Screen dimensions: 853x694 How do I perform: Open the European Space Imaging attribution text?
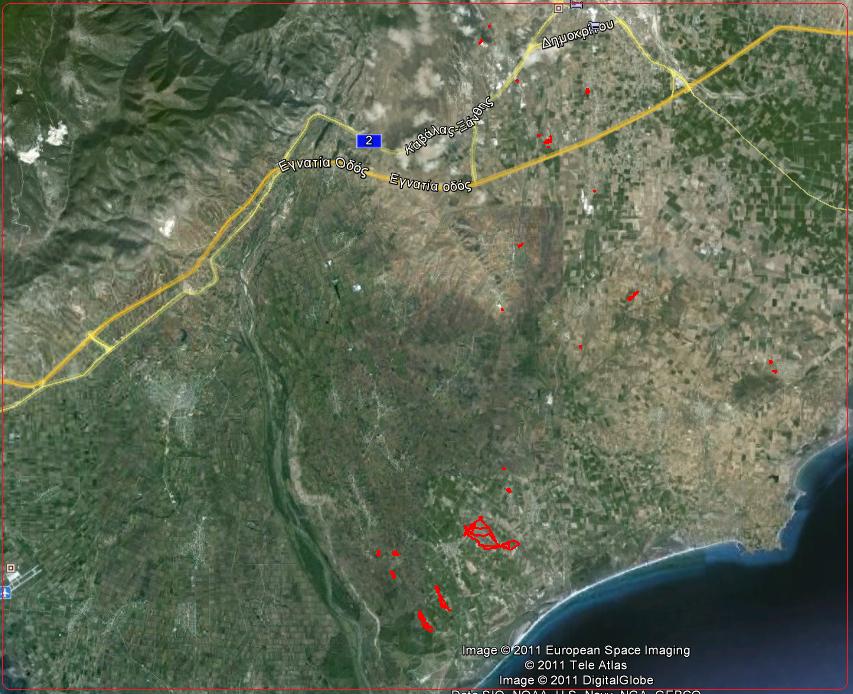[575, 651]
